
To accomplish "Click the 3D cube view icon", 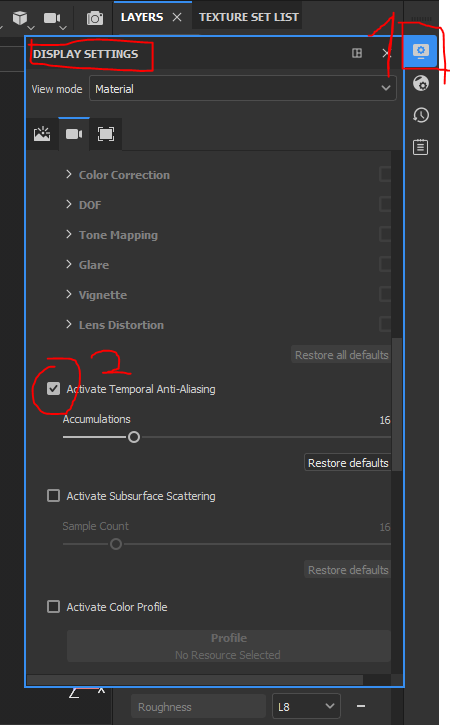I will point(20,18).
